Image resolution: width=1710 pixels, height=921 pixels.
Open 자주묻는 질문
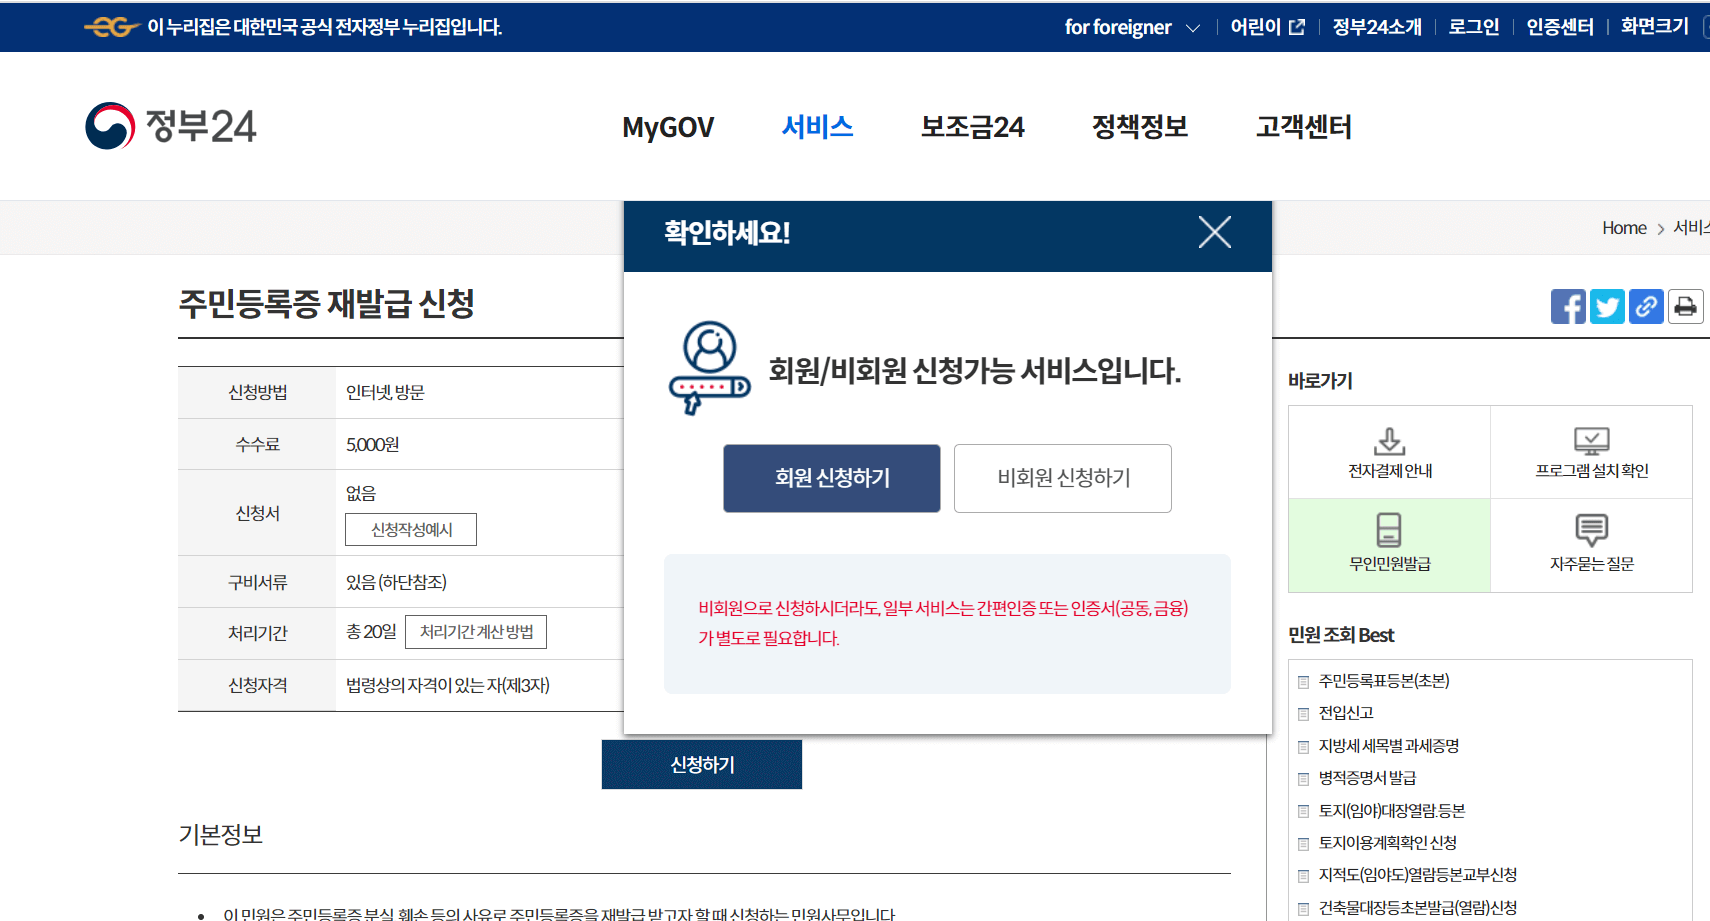coord(1591,545)
